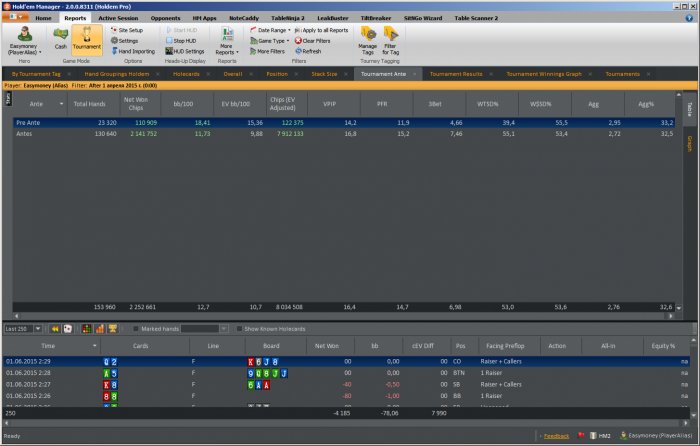Open the application menu button
700x446 pixels.
16,17
